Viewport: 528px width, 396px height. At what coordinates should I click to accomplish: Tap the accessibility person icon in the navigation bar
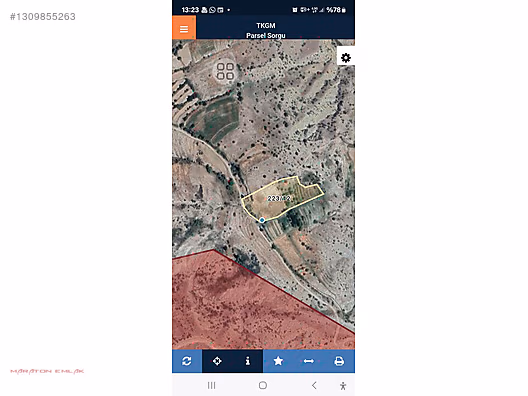click(343, 386)
